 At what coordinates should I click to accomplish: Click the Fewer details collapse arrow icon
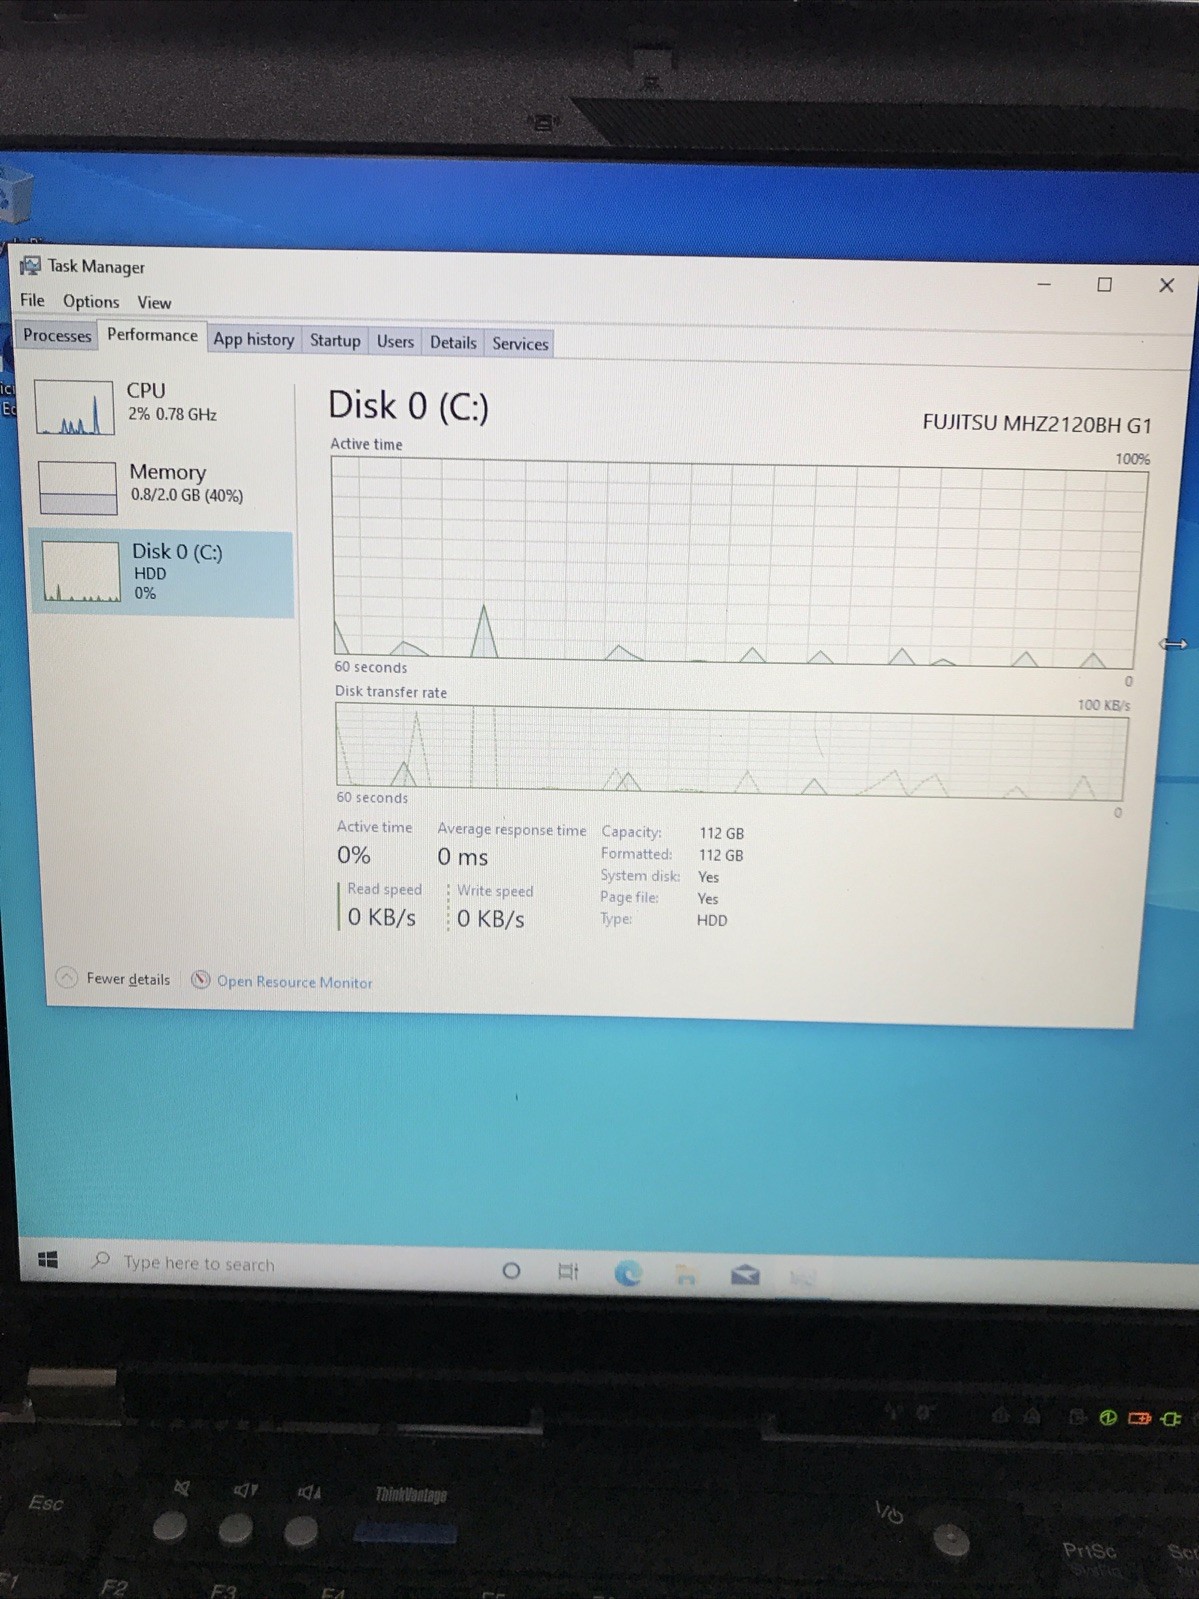coord(66,978)
